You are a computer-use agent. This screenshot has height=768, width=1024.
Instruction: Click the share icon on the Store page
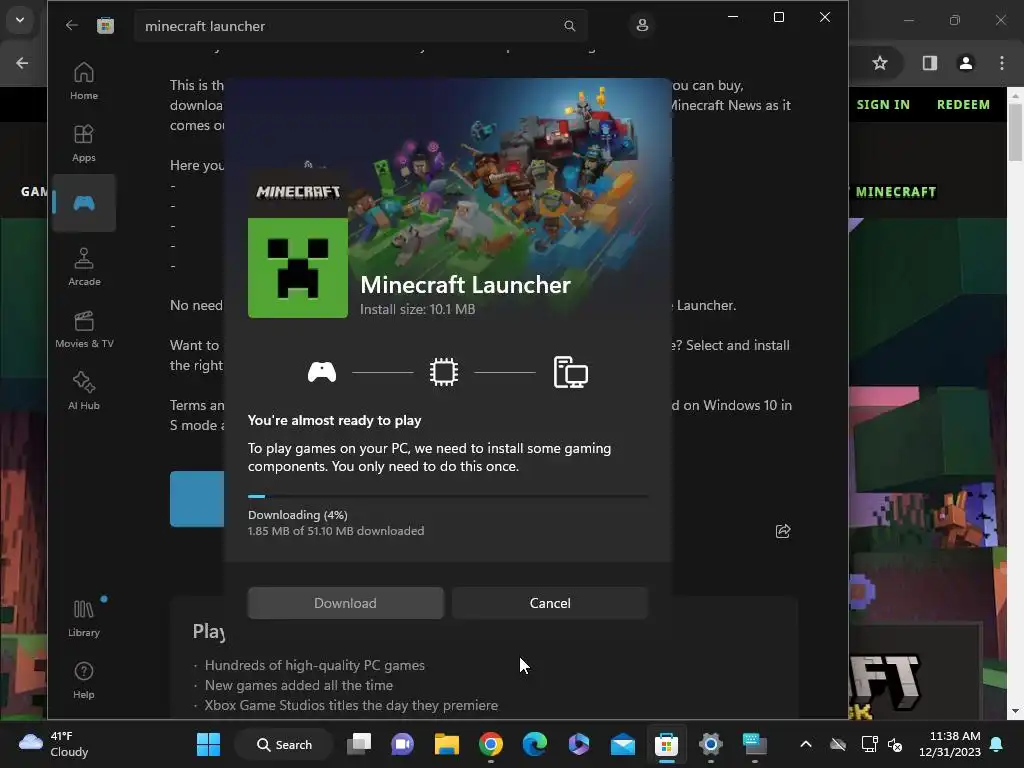[x=782, y=531]
